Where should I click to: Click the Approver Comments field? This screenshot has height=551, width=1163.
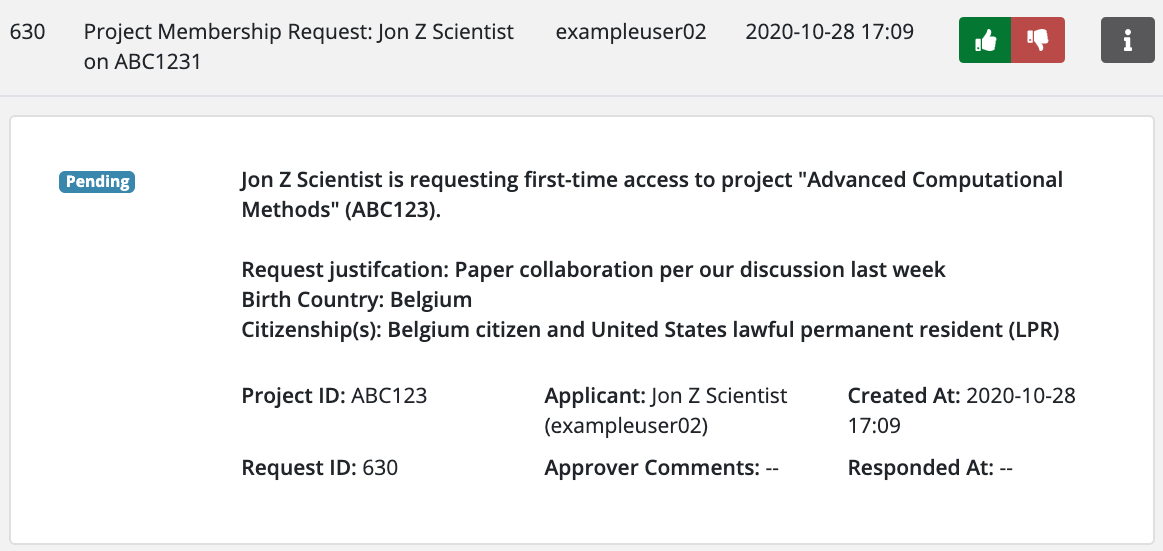661,467
